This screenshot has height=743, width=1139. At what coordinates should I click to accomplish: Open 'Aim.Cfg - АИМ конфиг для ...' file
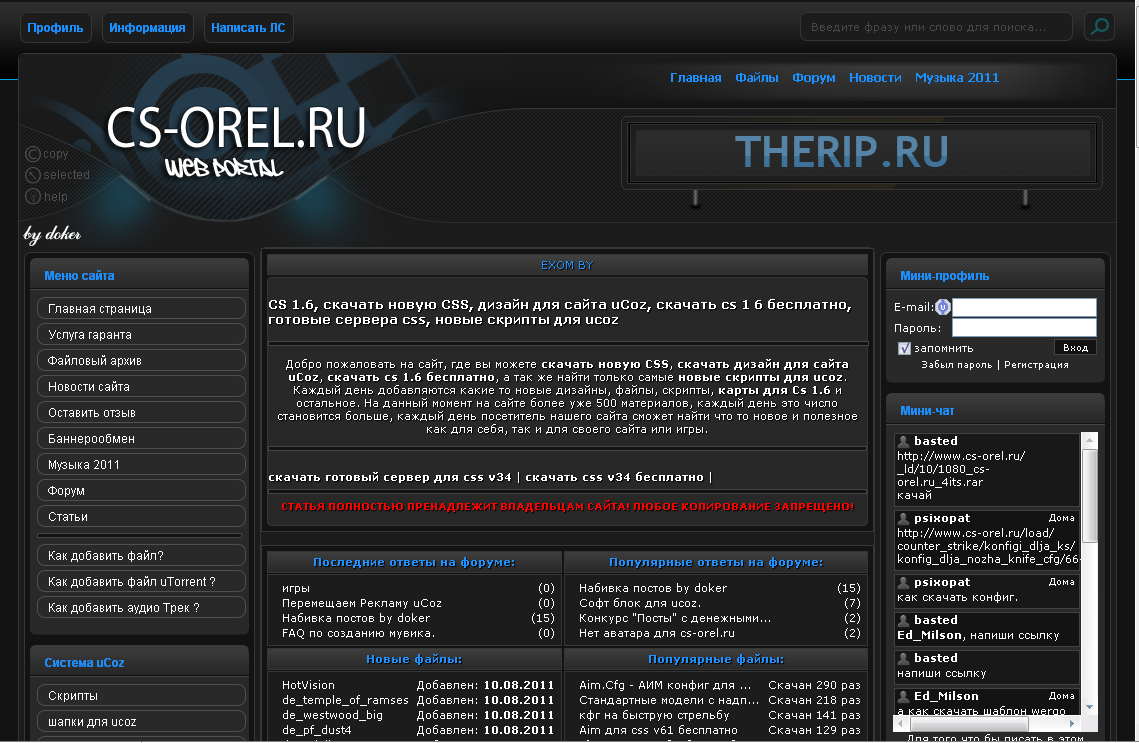point(665,686)
